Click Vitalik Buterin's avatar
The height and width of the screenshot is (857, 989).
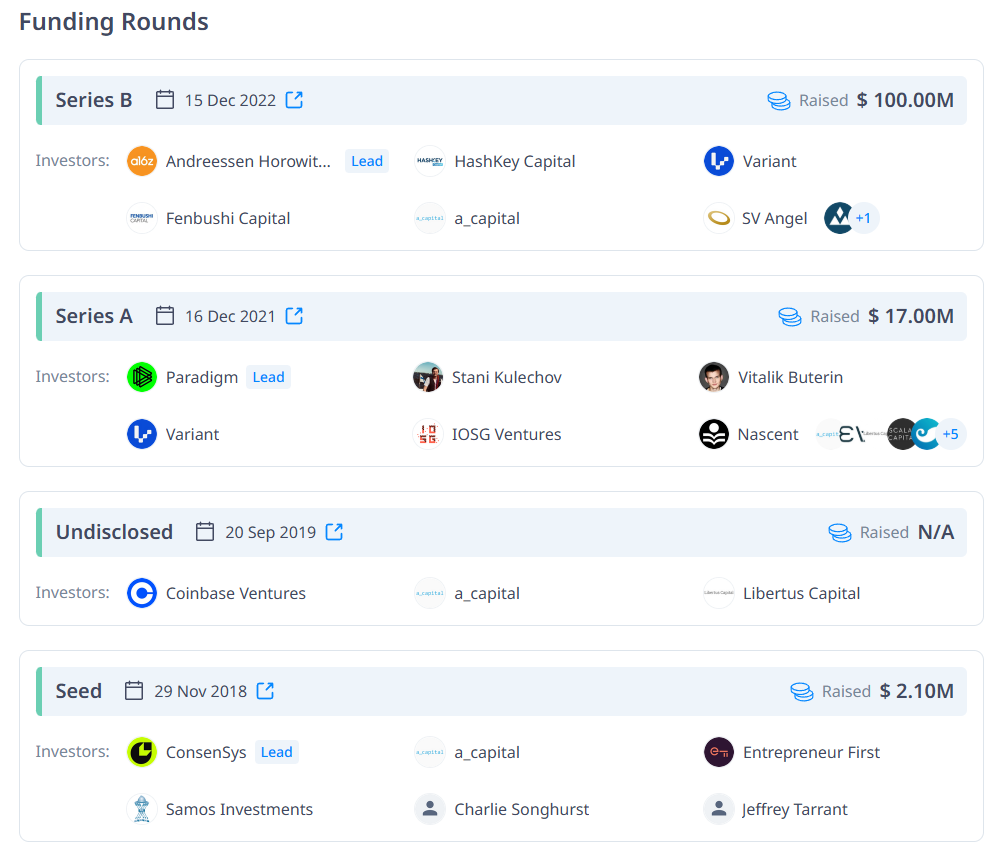point(714,377)
